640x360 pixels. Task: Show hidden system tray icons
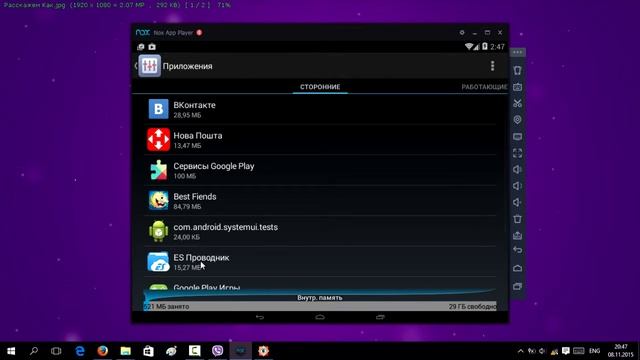tap(520, 351)
